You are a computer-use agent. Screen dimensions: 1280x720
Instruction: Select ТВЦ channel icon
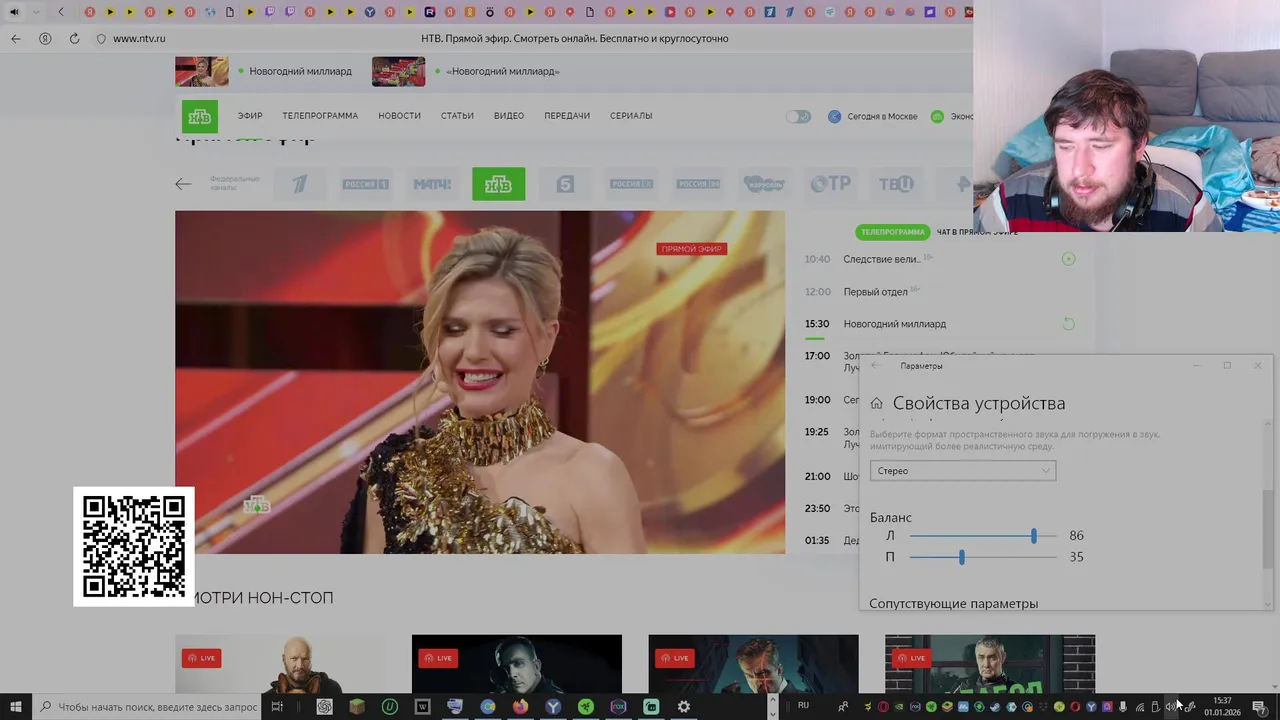896,184
